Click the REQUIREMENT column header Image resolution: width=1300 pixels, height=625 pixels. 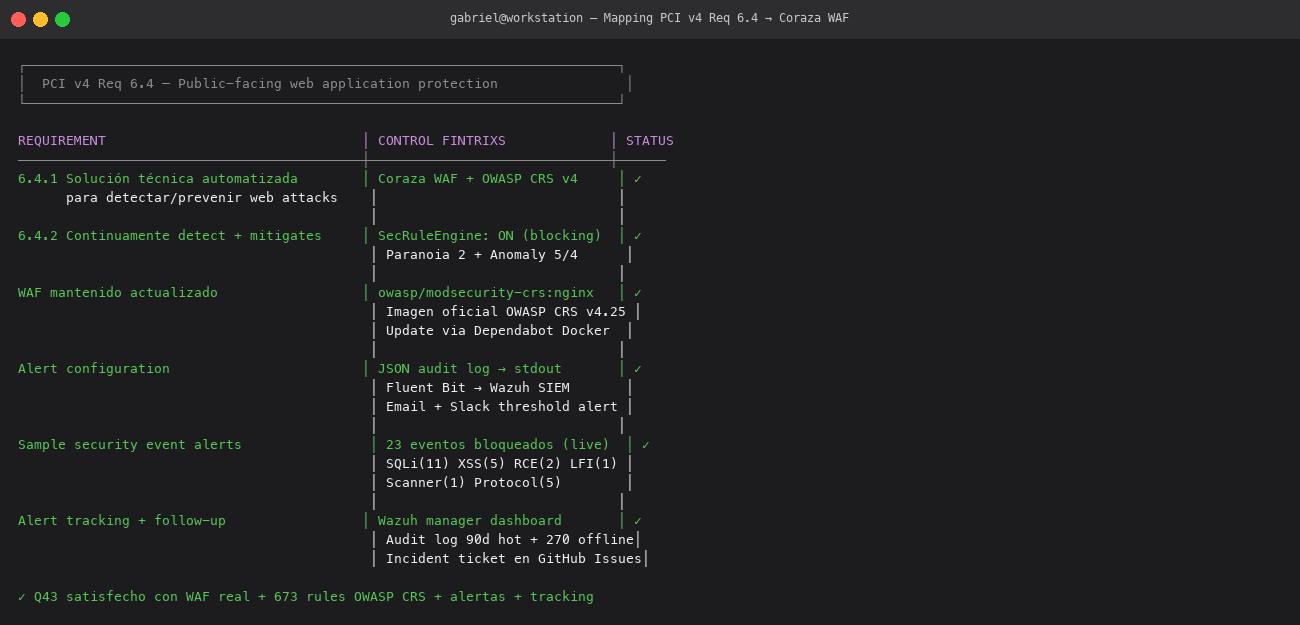coord(62,141)
